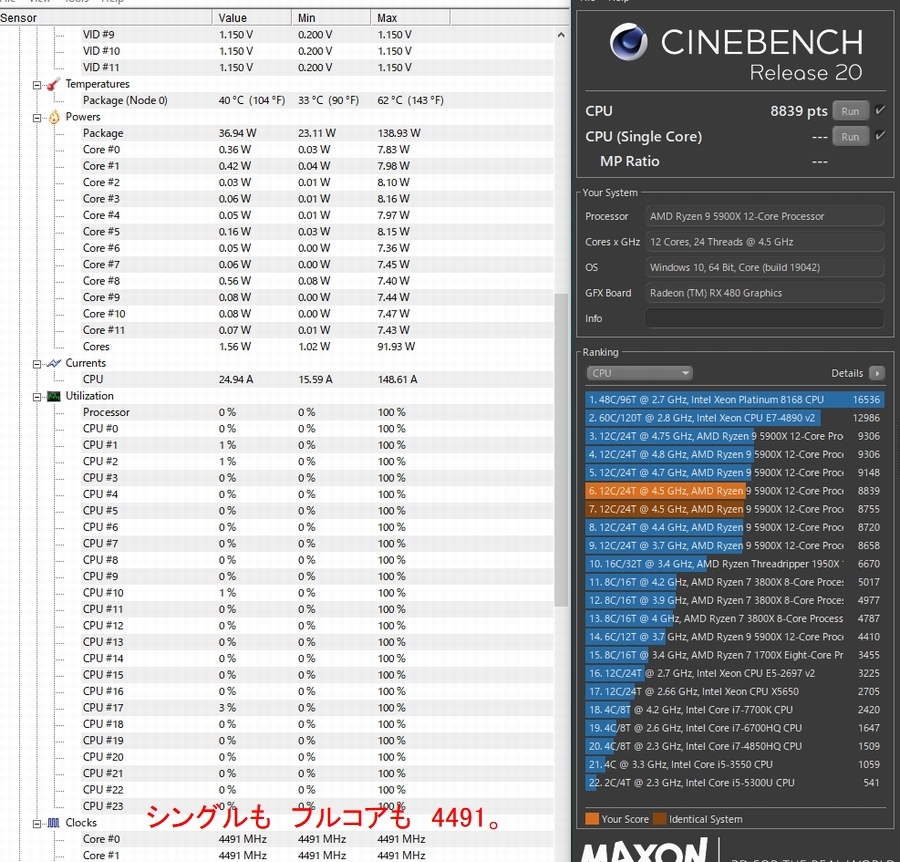This screenshot has width=900, height=862.
Task: Toggle the CPU (Single Core) test checkmark
Action: [x=880, y=135]
